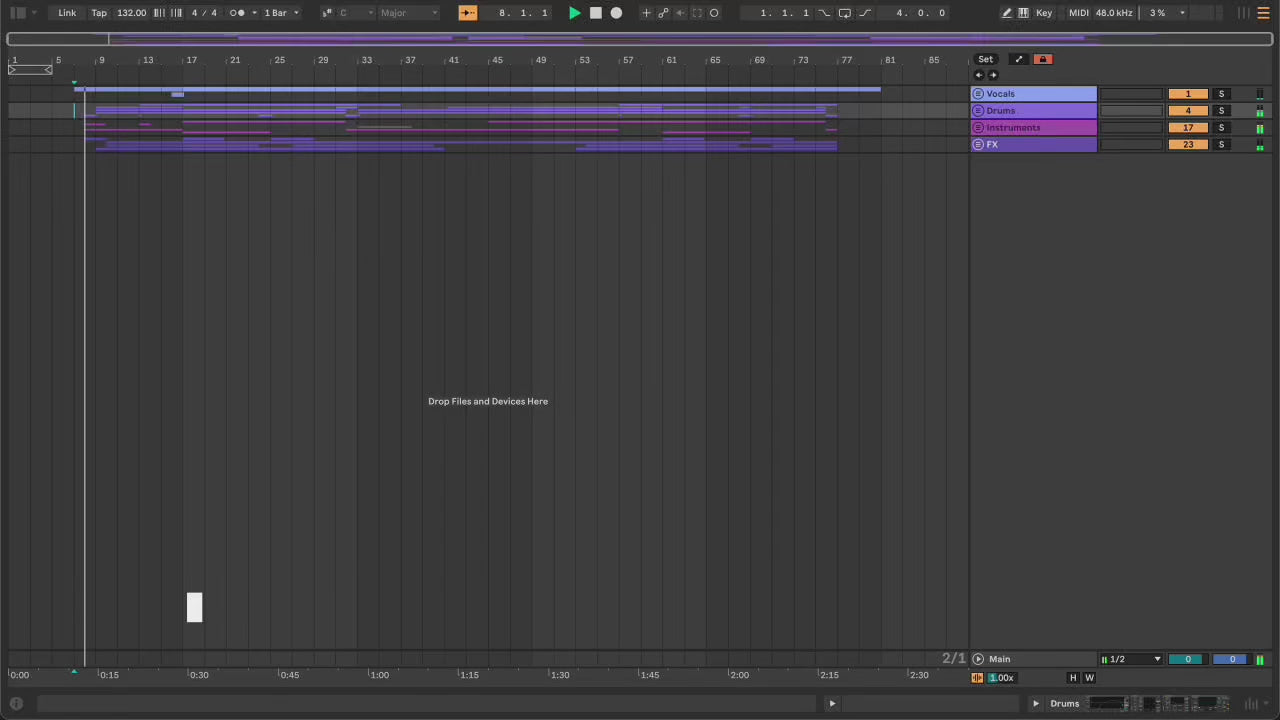The width and height of the screenshot is (1280, 720).
Task: Deactivate the Drums track activator
Action: [x=1187, y=111]
